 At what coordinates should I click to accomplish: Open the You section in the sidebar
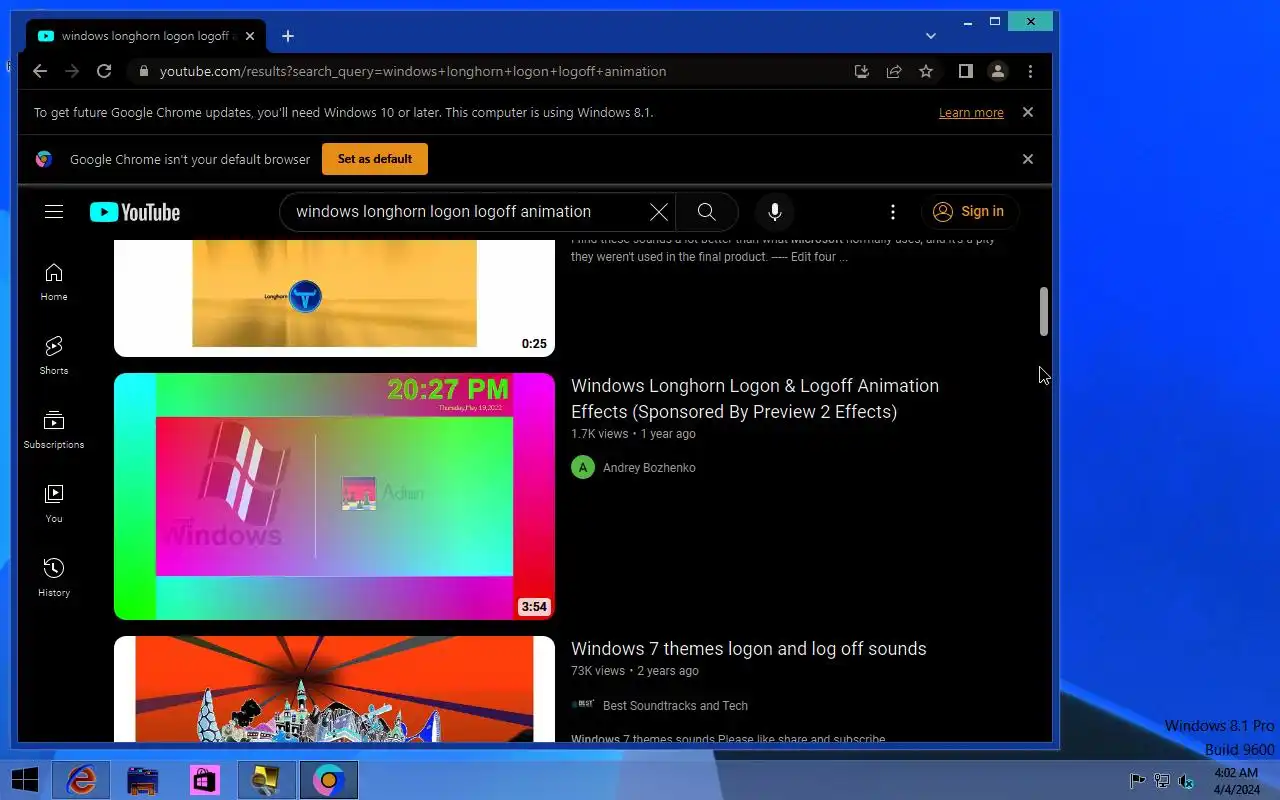(x=54, y=504)
